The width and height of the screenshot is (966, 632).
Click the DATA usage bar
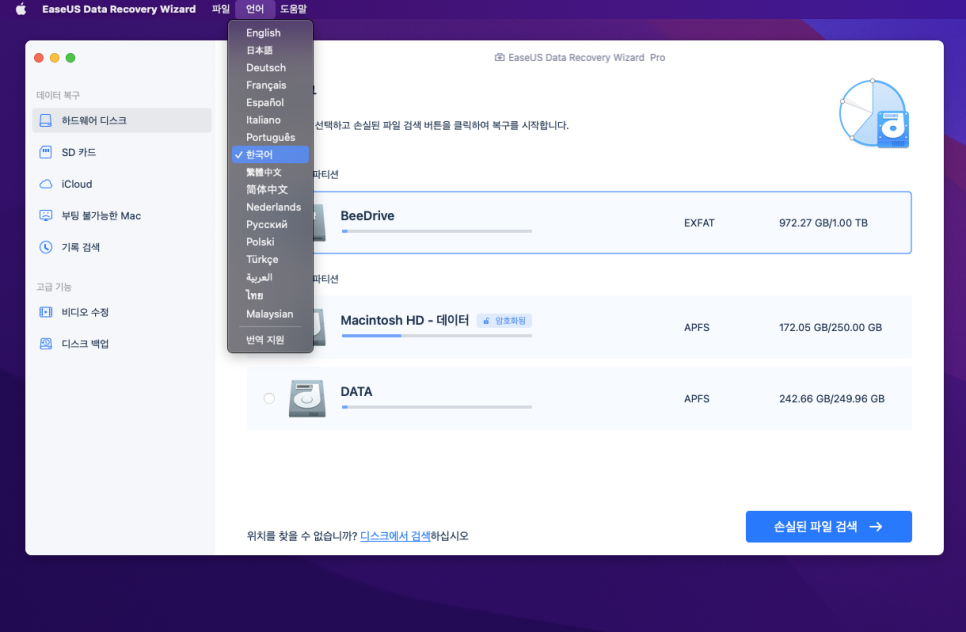point(437,407)
